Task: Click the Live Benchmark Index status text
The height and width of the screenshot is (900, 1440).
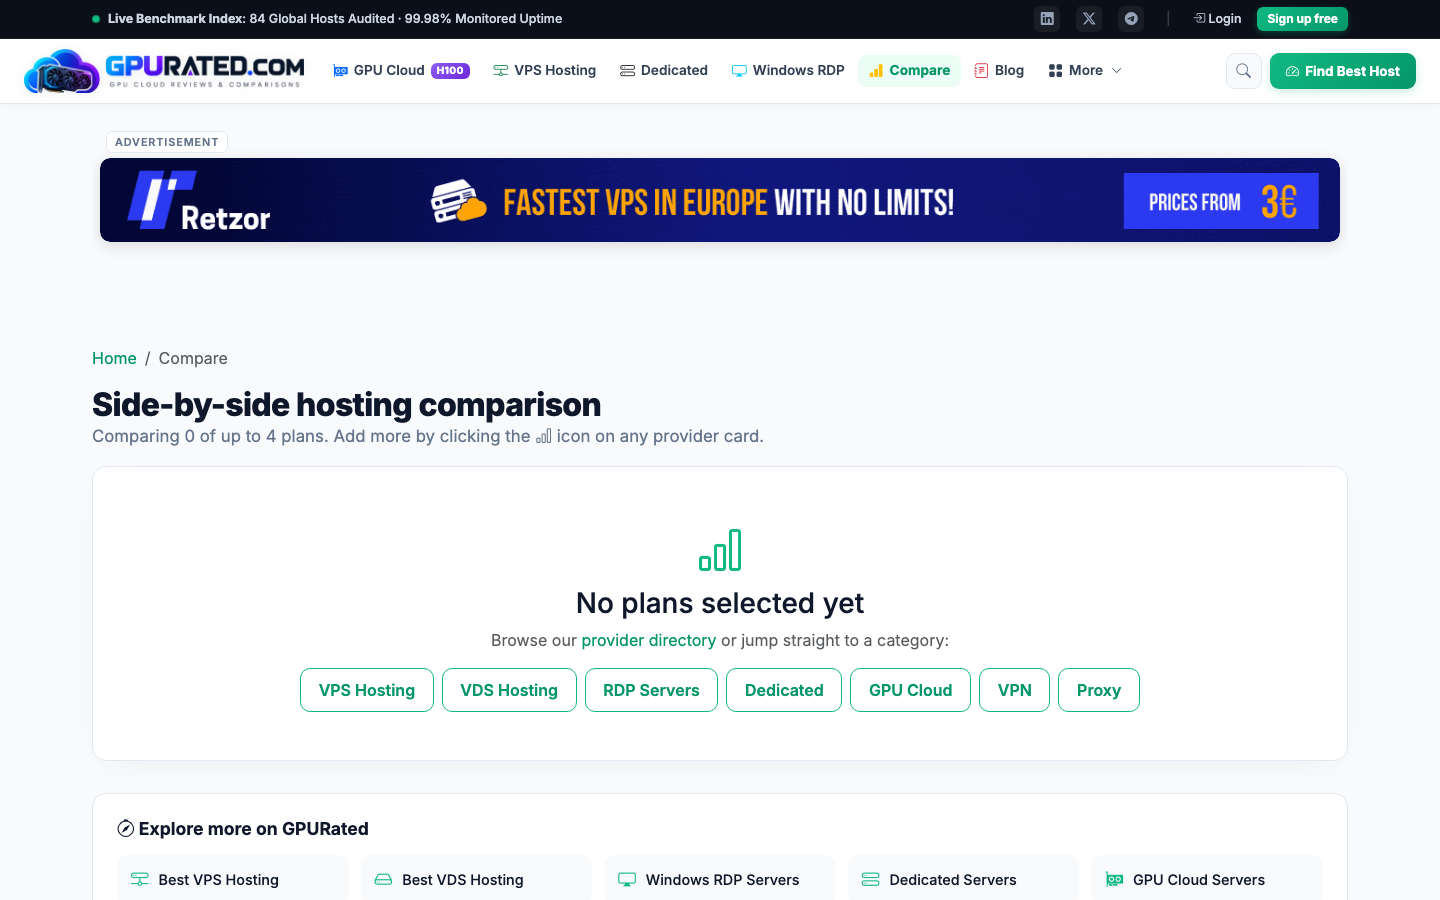Action: click(335, 18)
